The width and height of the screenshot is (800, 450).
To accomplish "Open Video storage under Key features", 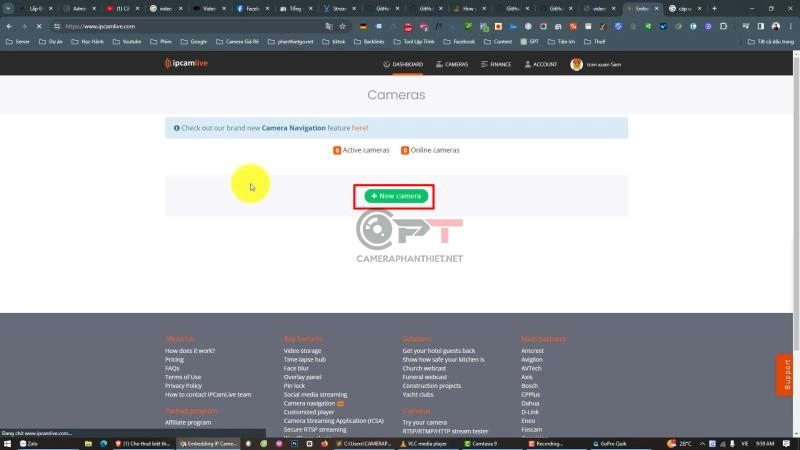I will click(x=302, y=351).
